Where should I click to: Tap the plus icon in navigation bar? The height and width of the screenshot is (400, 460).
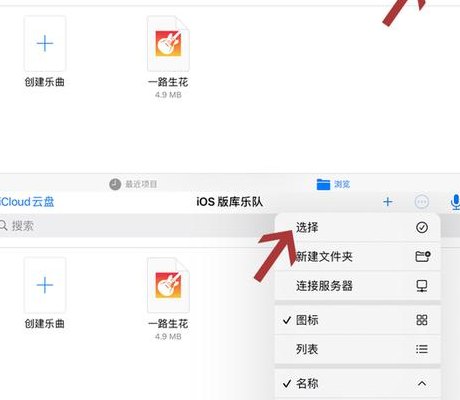(388, 202)
